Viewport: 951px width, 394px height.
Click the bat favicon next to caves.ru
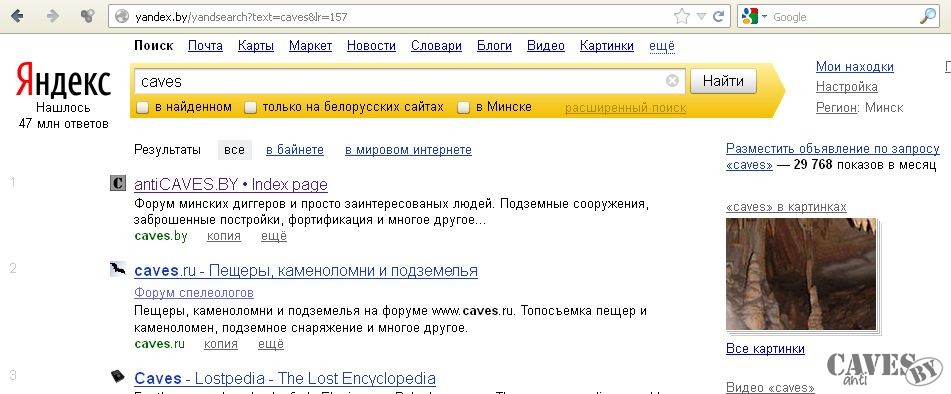(x=118, y=269)
